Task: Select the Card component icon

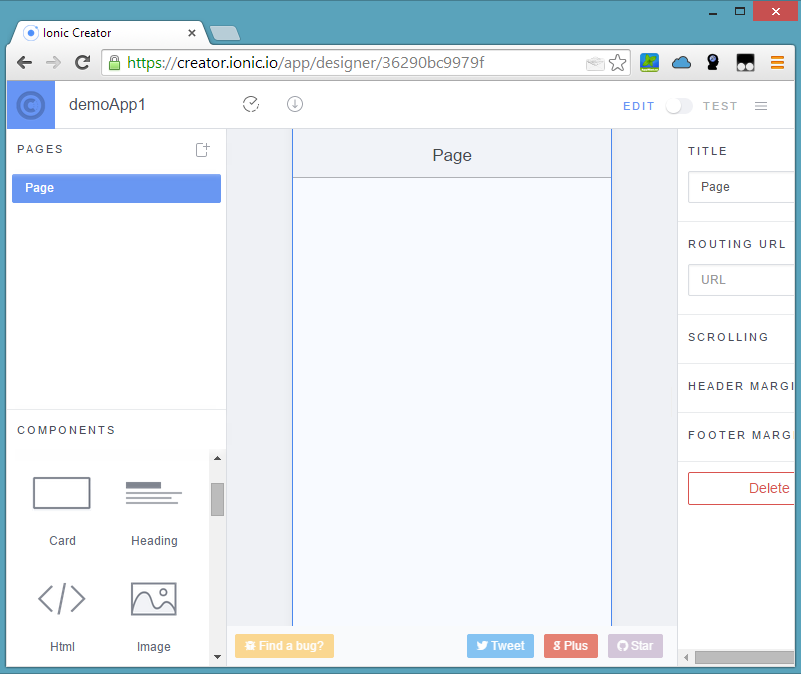Action: (x=62, y=493)
